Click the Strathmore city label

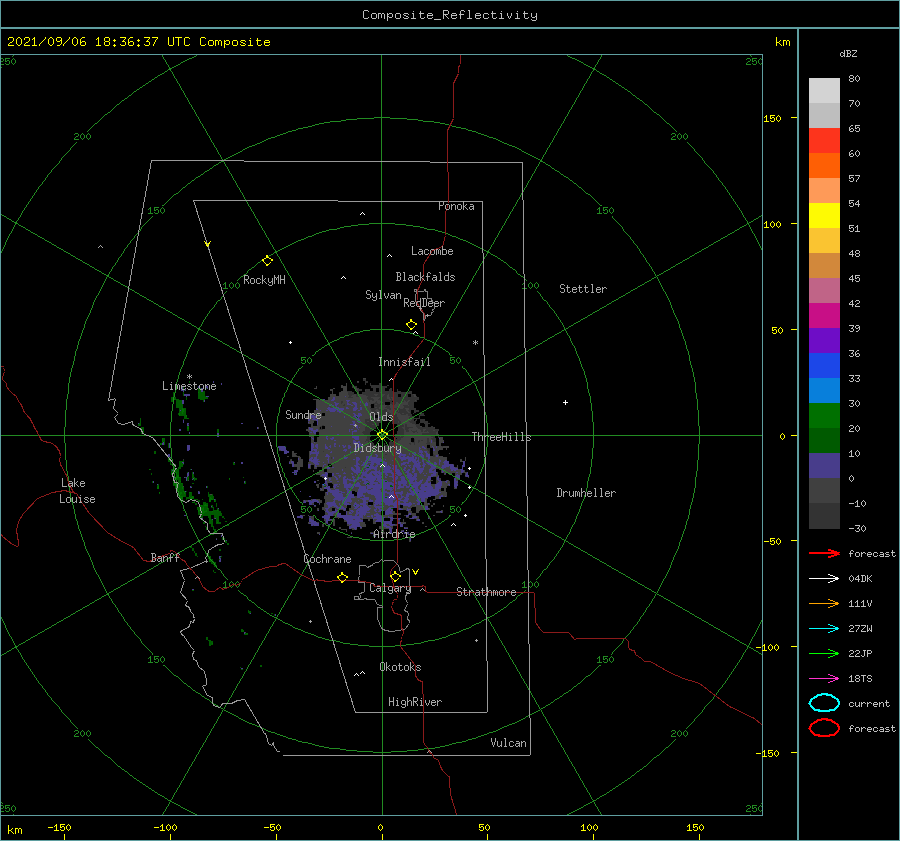(x=486, y=592)
